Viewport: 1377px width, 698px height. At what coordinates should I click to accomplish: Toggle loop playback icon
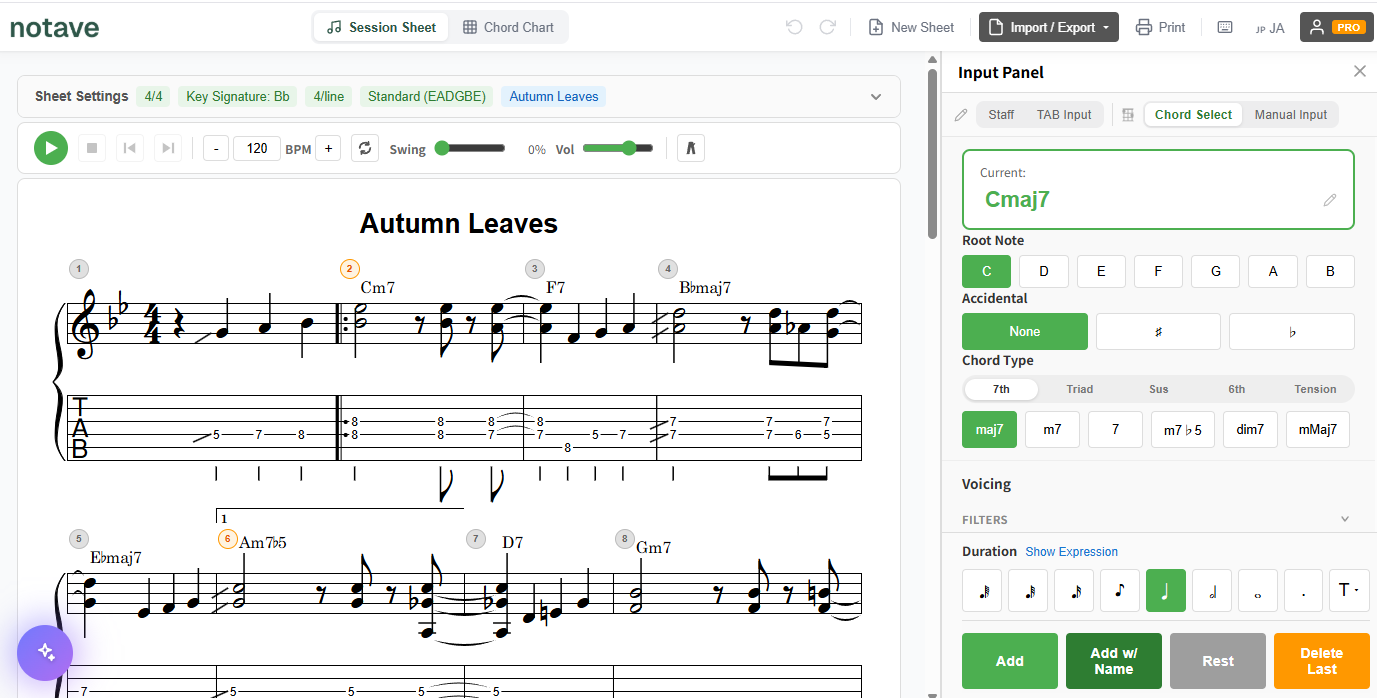[365, 148]
